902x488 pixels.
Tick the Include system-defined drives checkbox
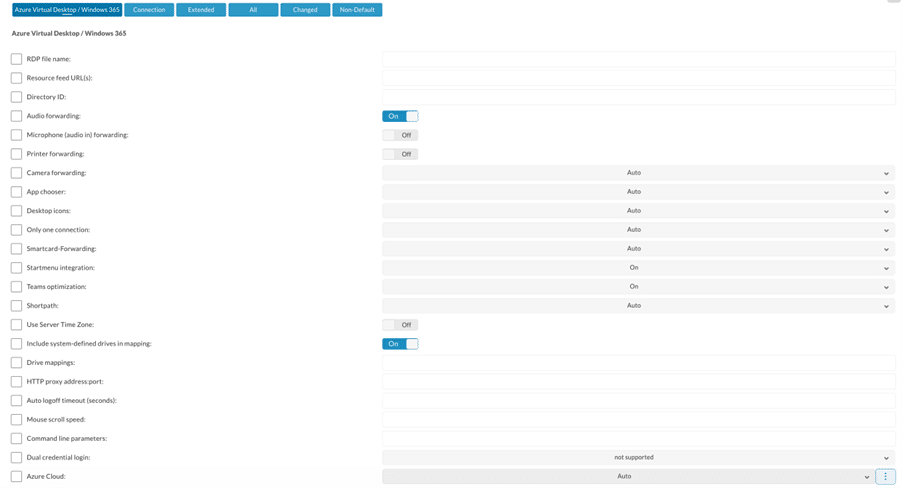16,344
